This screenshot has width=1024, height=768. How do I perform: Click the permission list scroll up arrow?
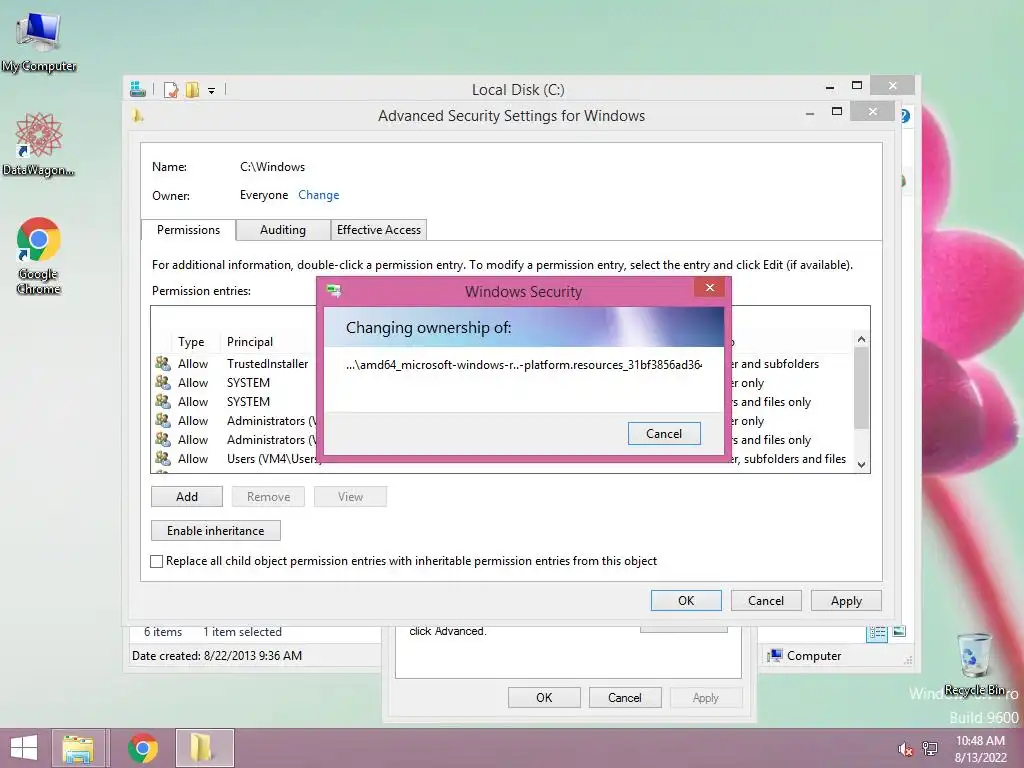click(x=861, y=340)
